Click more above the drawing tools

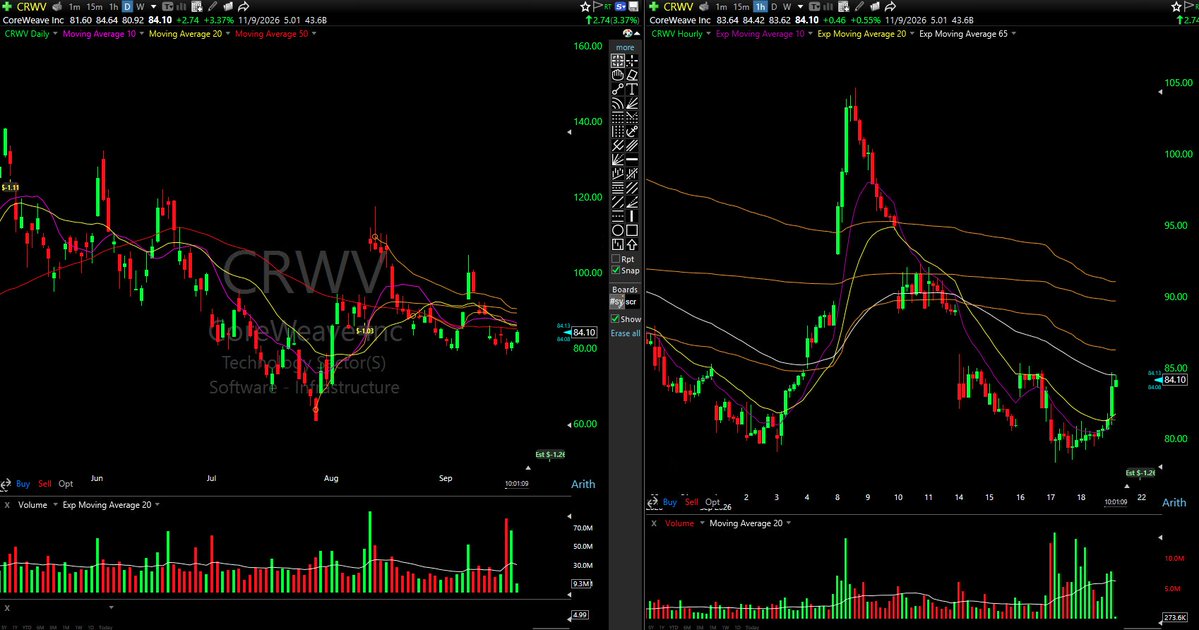coord(625,47)
